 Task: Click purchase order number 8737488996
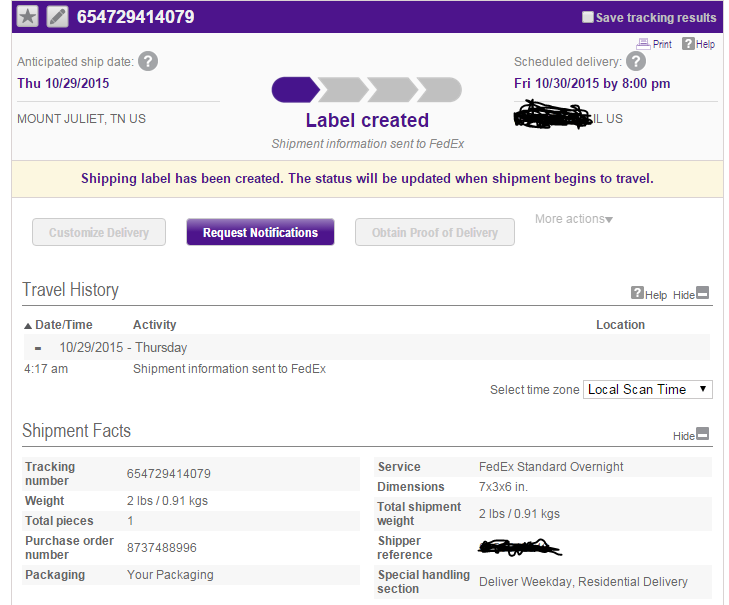[x=162, y=548]
